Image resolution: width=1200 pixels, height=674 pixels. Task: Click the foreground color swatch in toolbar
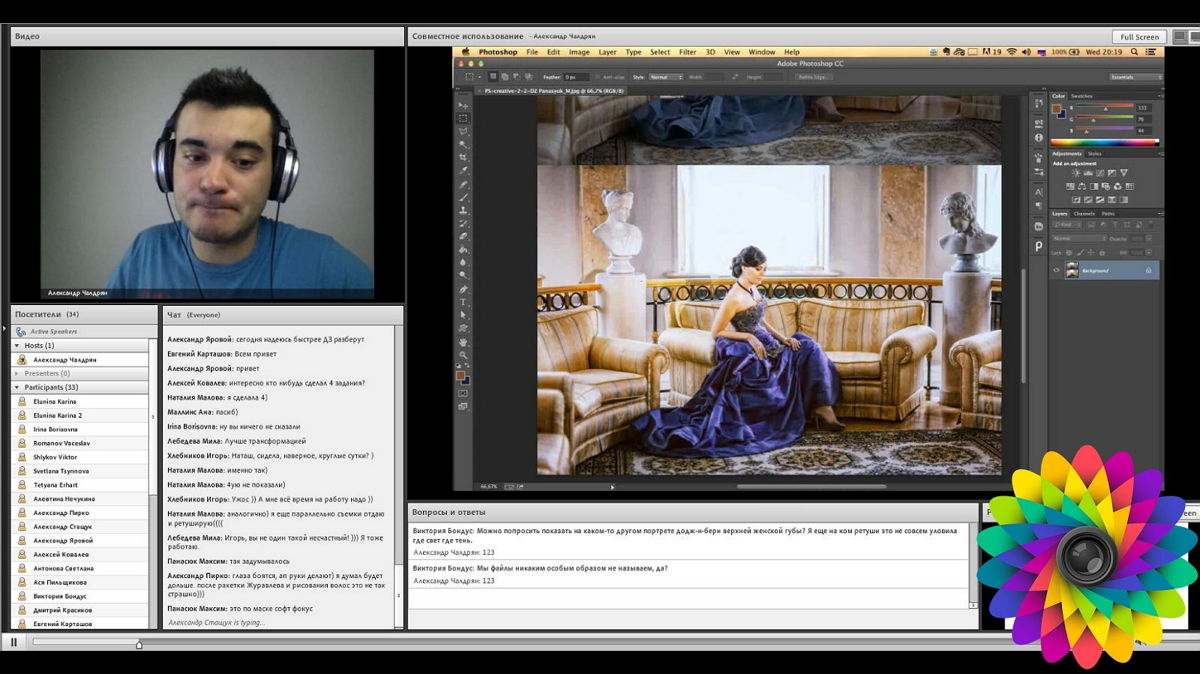tap(461, 375)
